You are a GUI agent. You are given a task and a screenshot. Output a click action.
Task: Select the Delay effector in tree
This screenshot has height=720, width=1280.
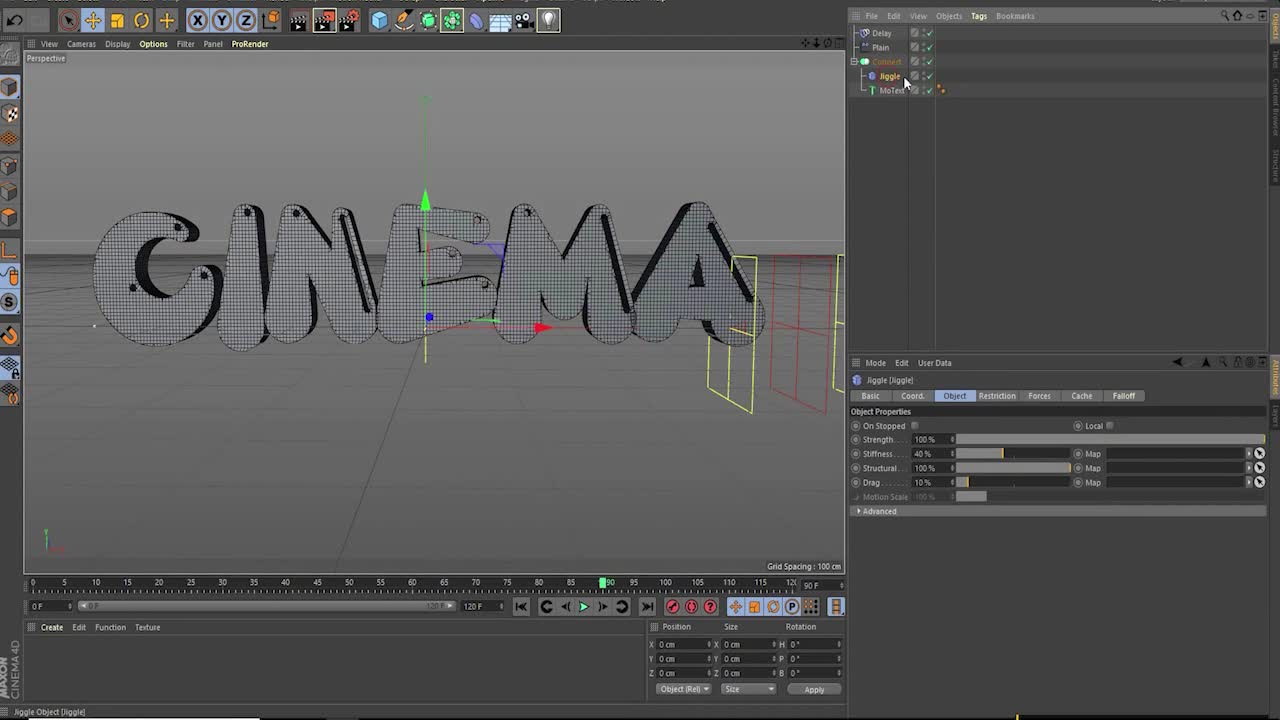click(881, 33)
